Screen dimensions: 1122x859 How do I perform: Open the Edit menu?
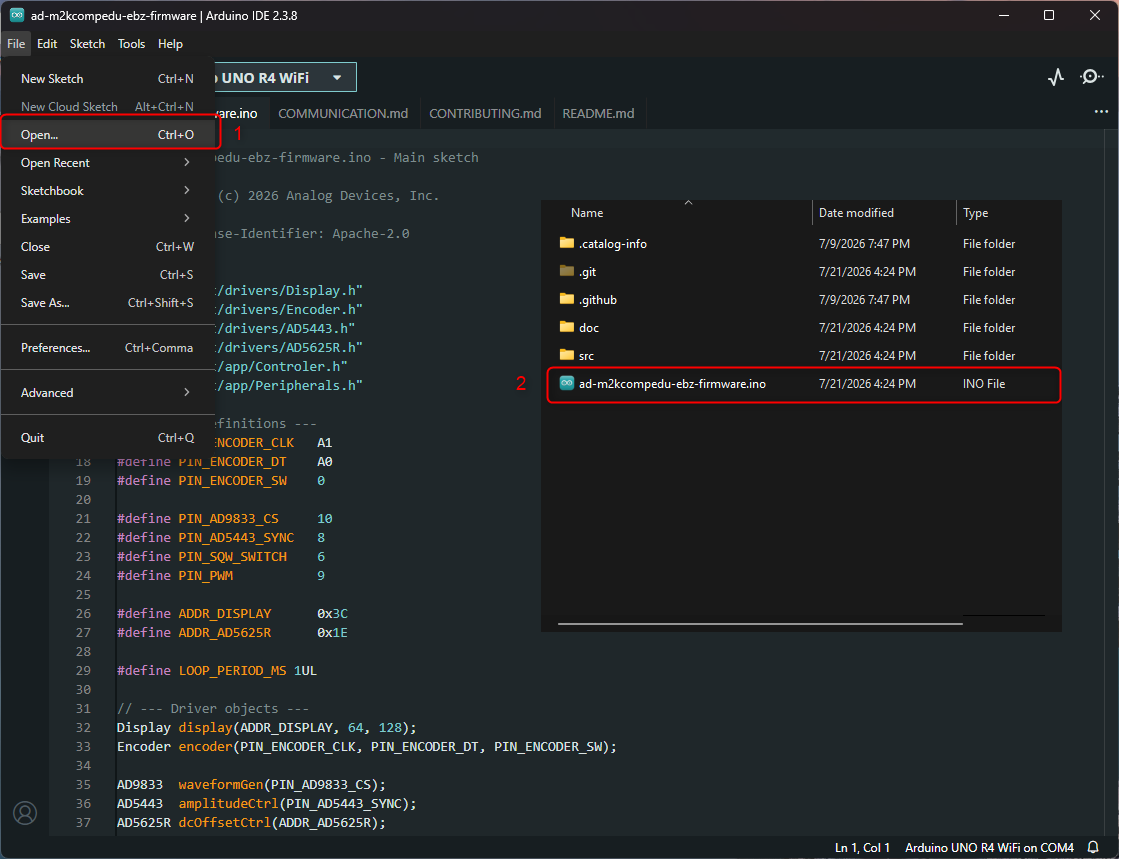tap(47, 44)
